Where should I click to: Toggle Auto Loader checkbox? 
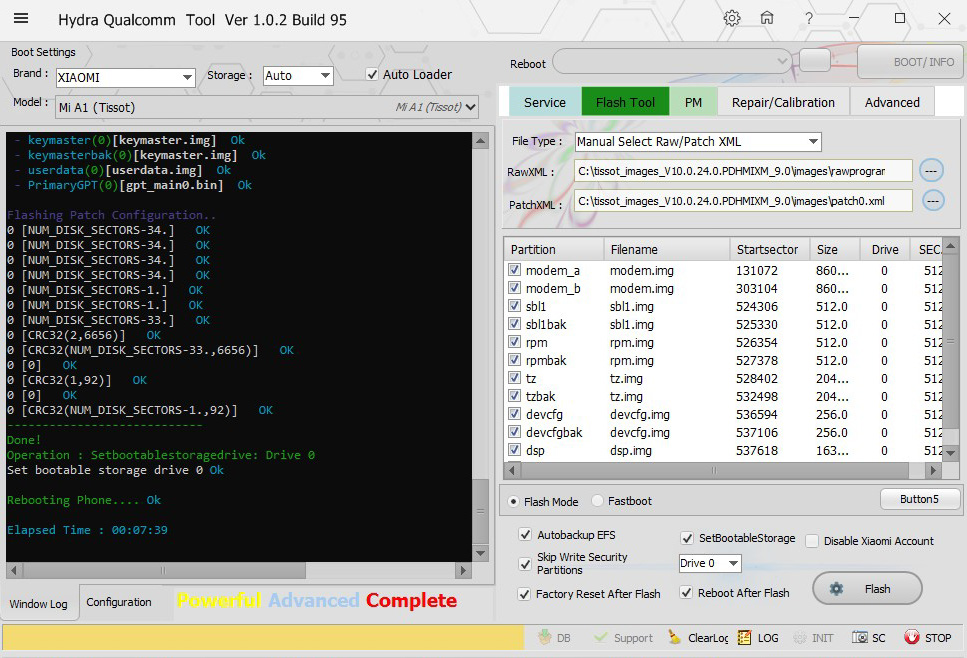click(372, 74)
